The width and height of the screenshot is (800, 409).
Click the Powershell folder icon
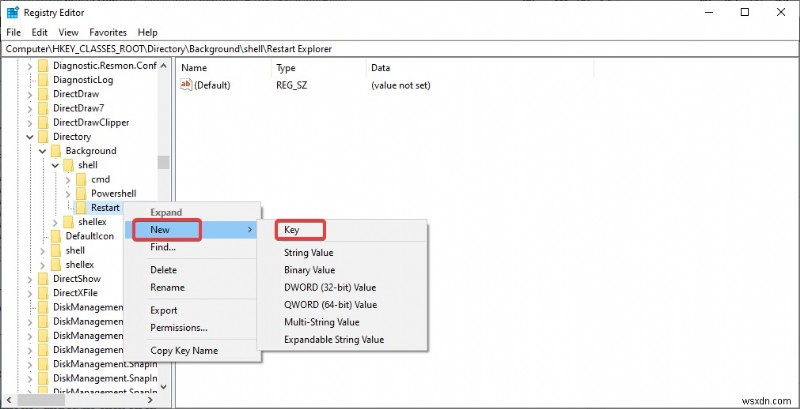coord(81,194)
